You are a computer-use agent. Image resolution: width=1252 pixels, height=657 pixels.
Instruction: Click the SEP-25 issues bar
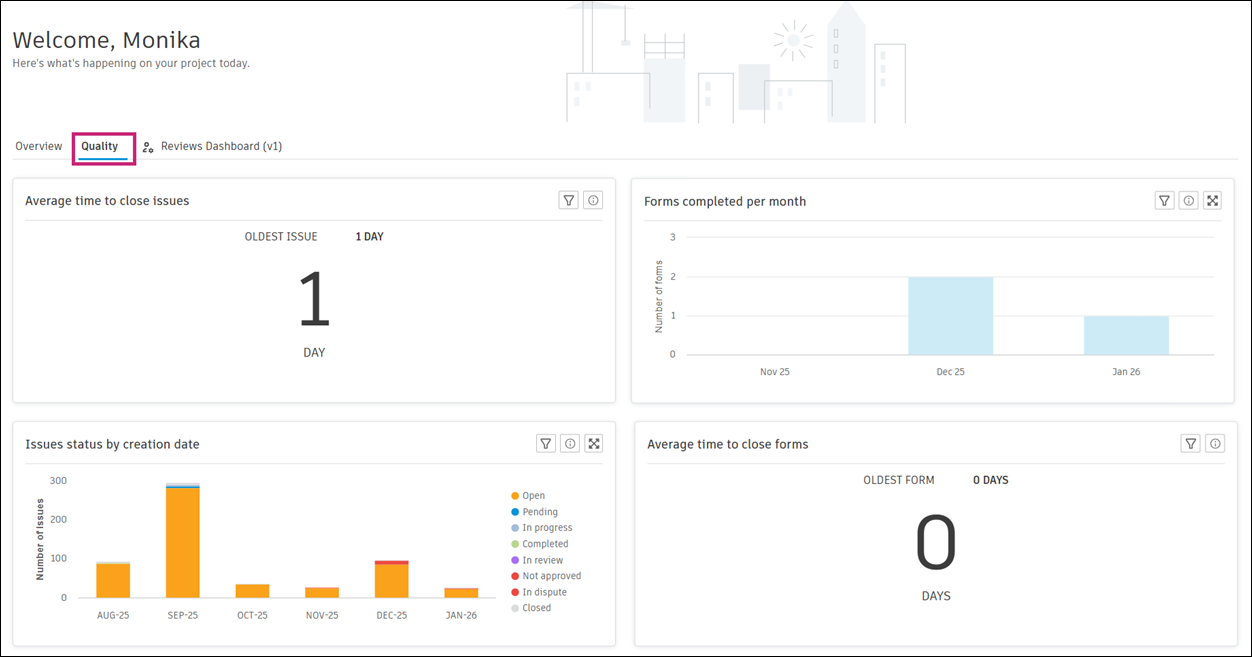coord(183,541)
